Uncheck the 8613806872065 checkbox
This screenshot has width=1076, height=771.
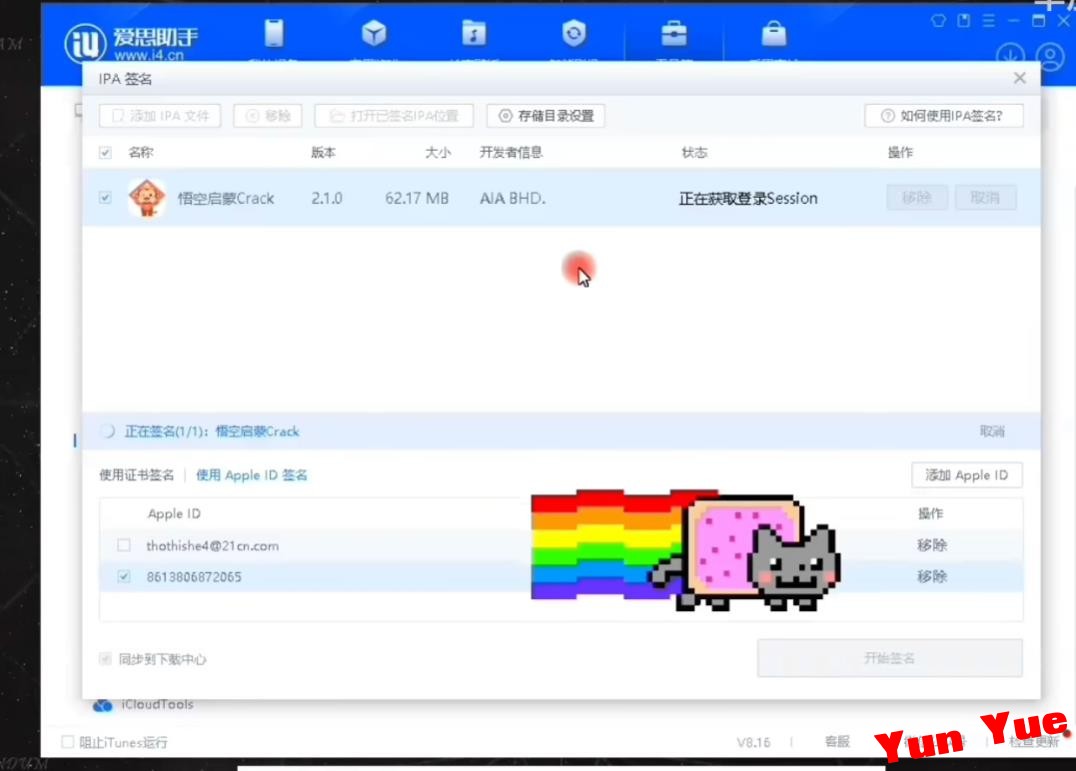point(124,576)
